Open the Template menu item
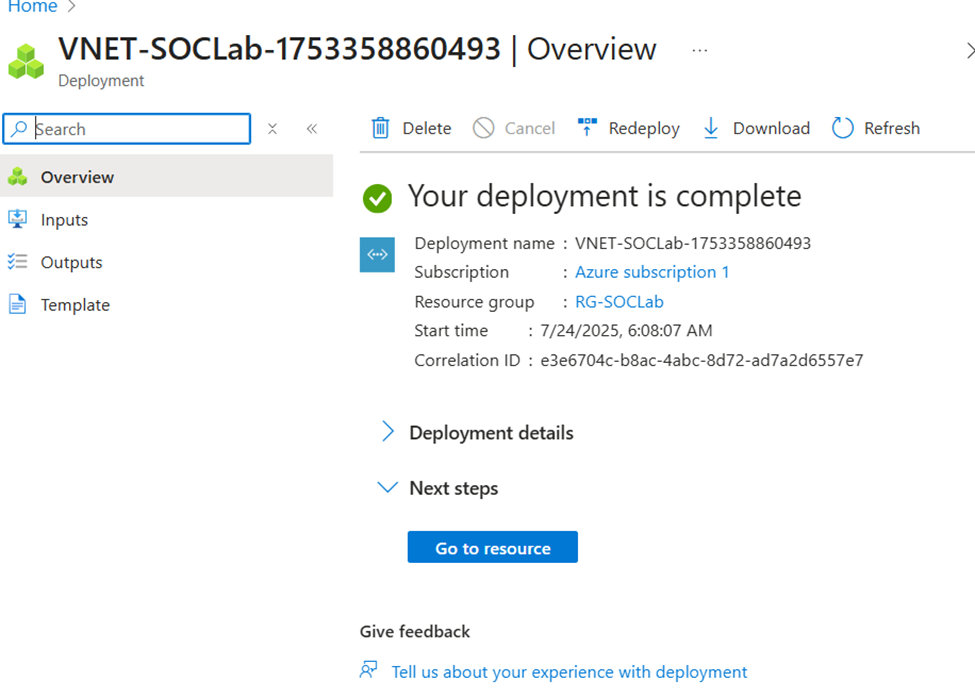The width and height of the screenshot is (975, 698). pyautogui.click(x=167, y=305)
